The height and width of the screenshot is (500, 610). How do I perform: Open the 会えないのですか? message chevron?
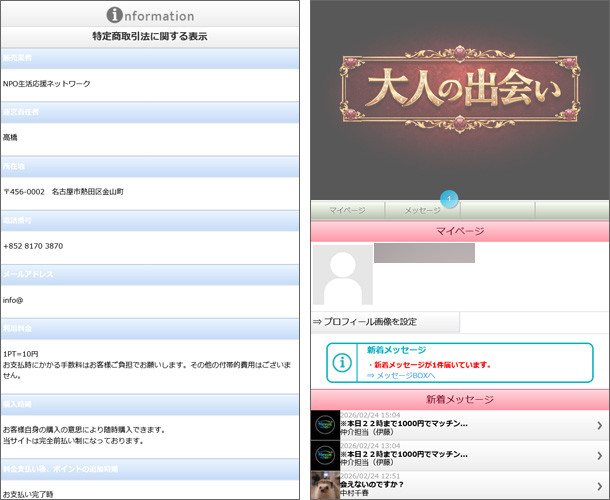click(599, 485)
